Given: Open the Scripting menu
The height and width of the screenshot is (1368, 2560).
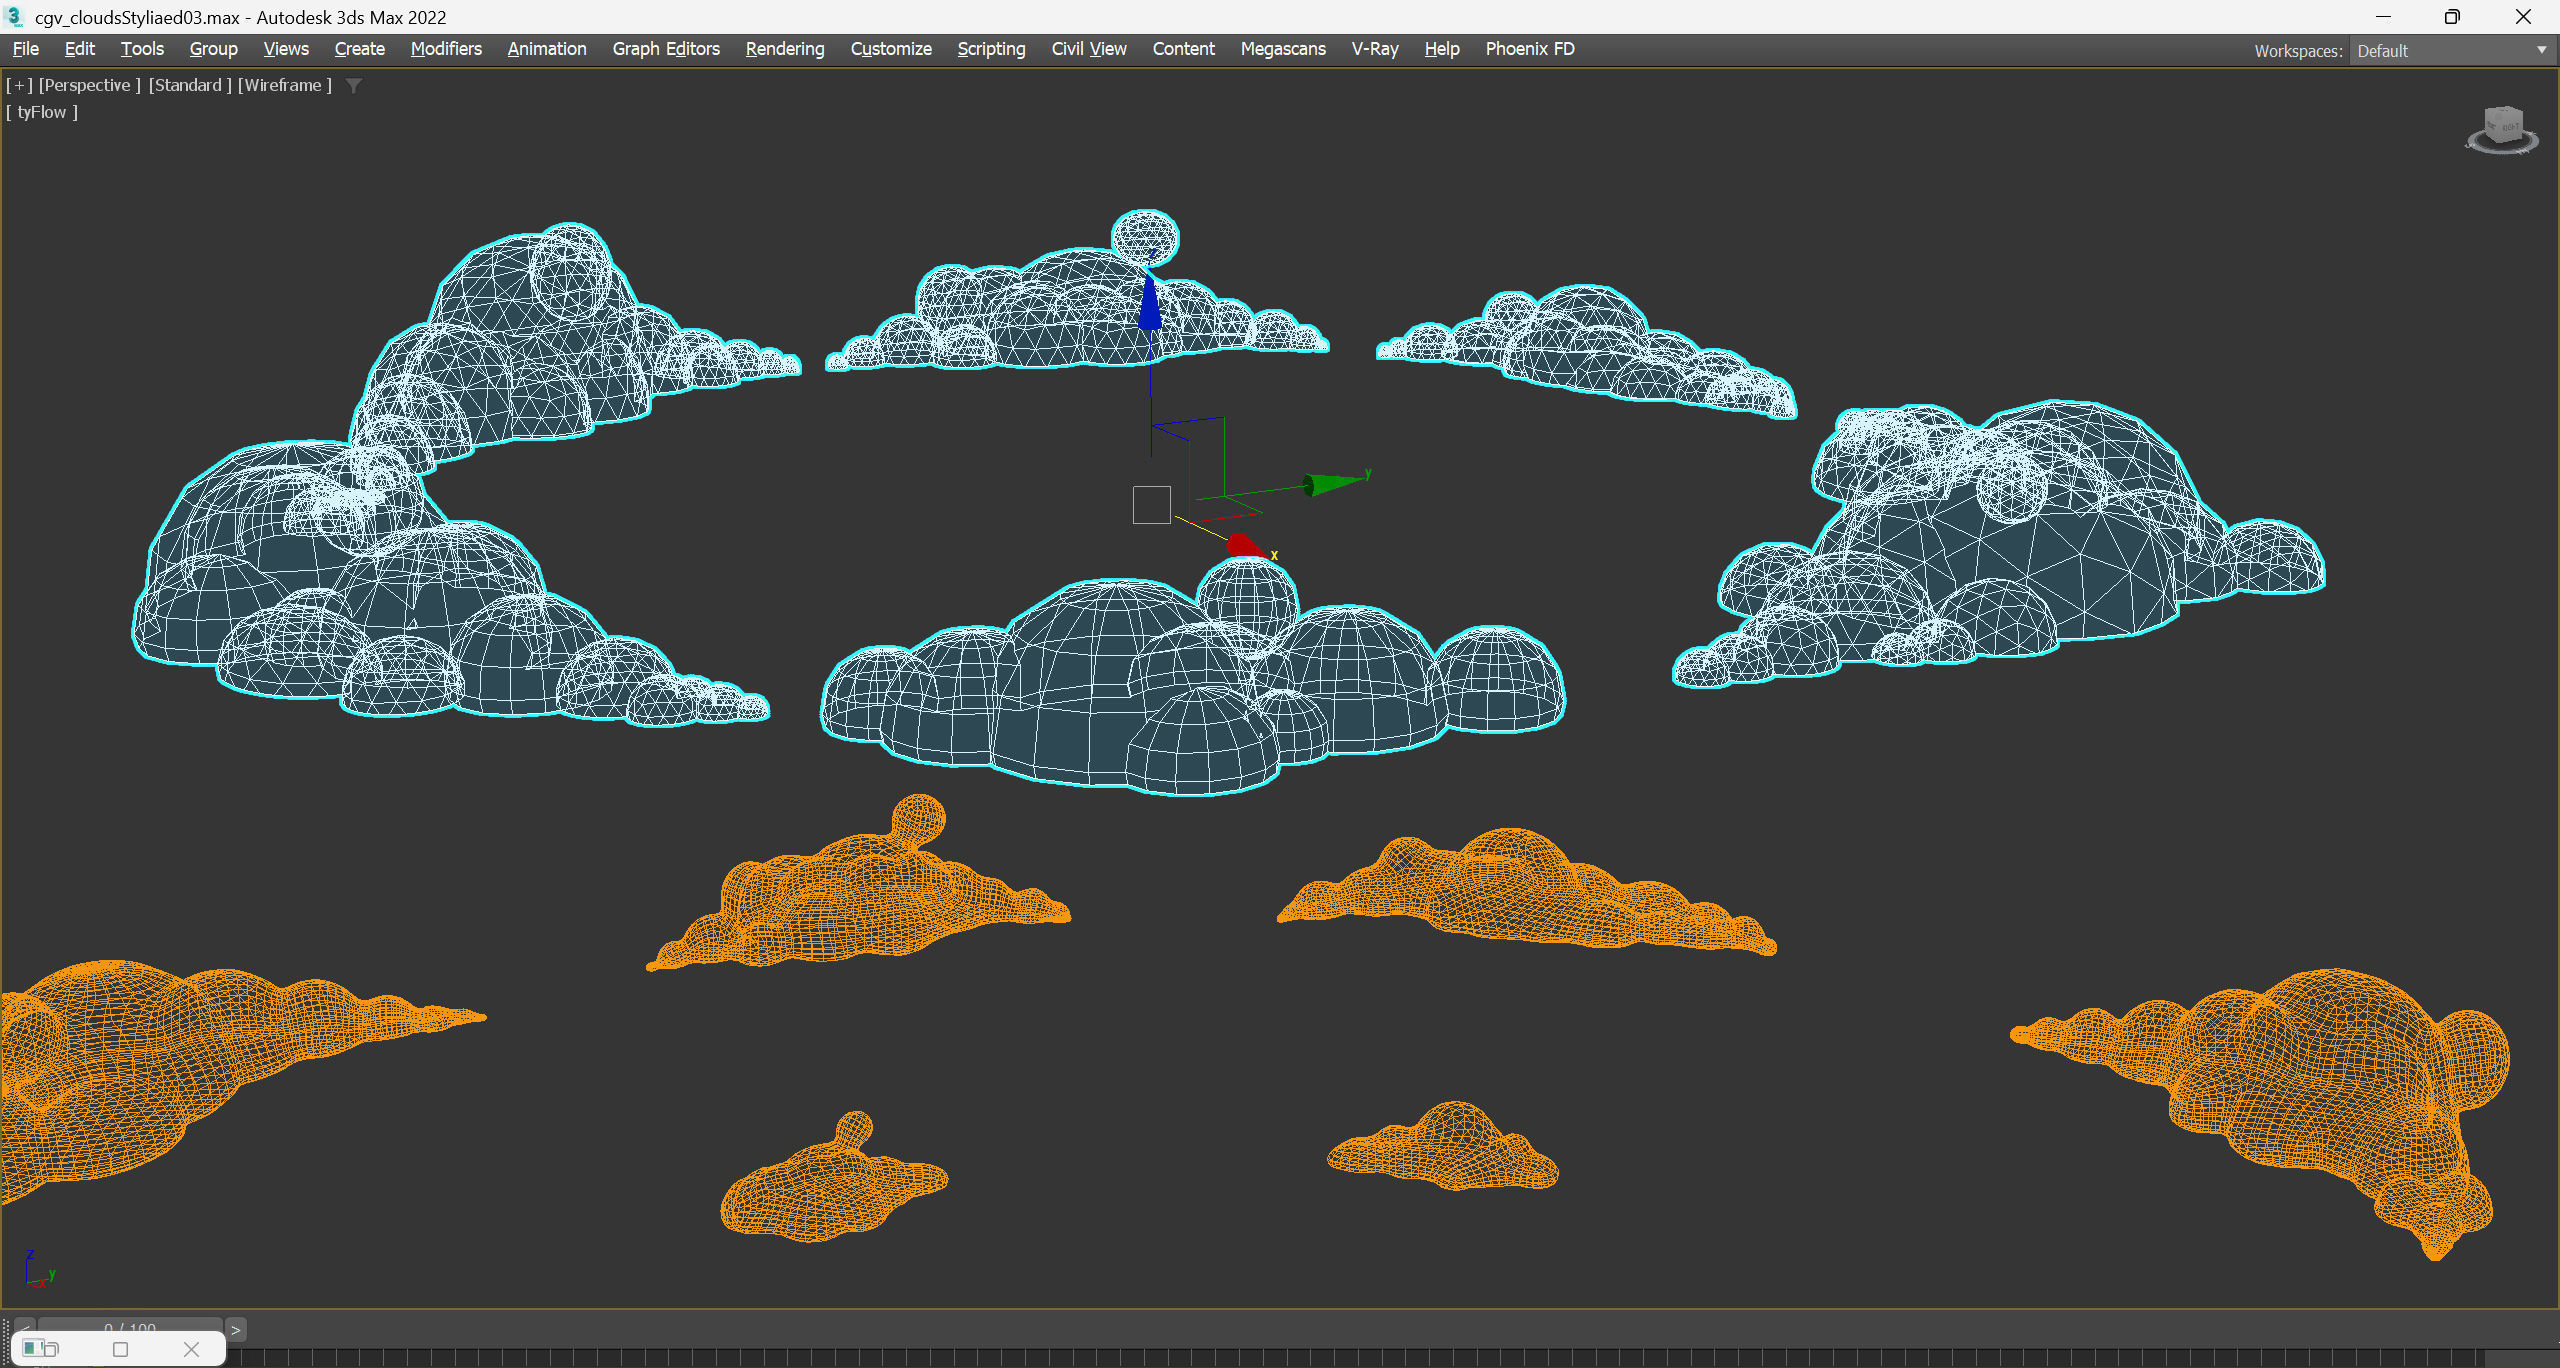Looking at the screenshot, I should click(991, 49).
